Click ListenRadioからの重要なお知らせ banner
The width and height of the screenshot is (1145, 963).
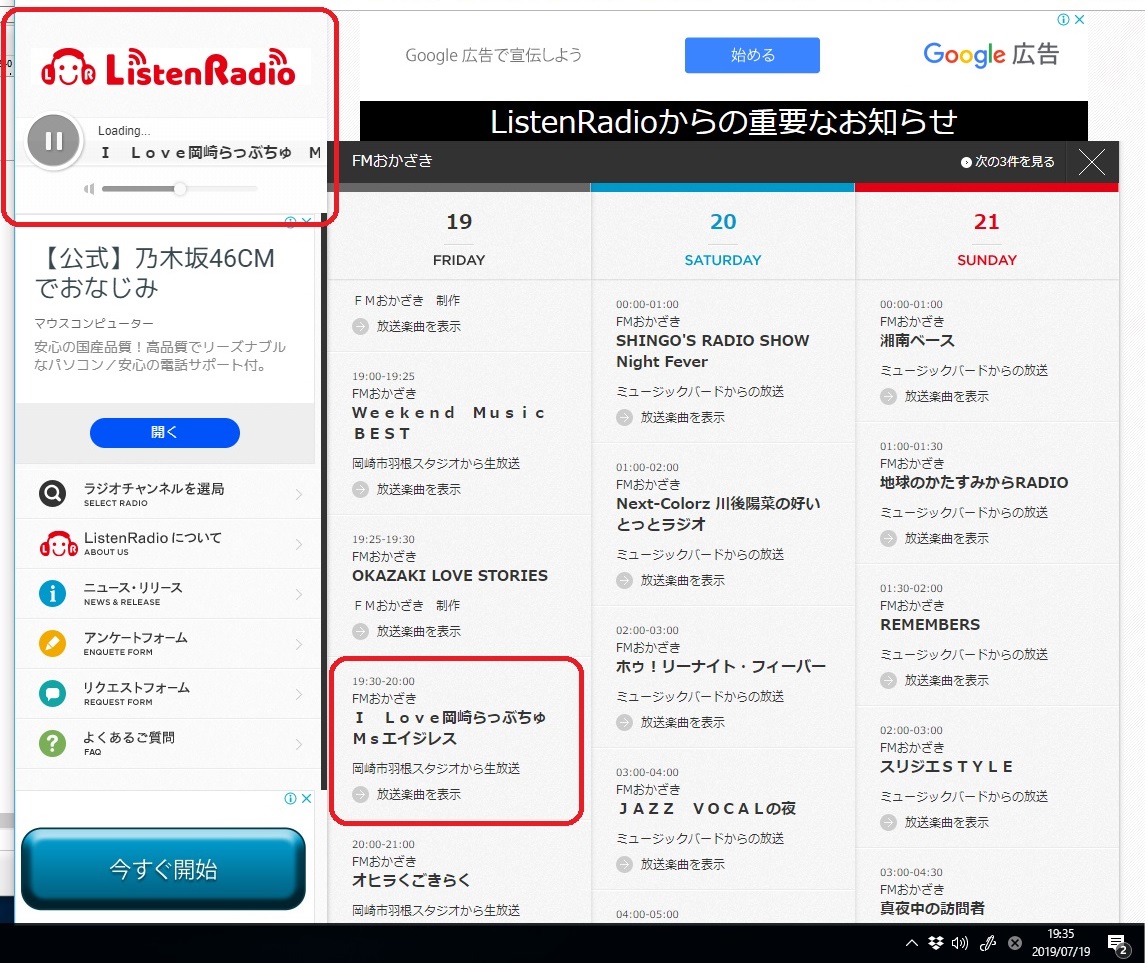point(724,121)
